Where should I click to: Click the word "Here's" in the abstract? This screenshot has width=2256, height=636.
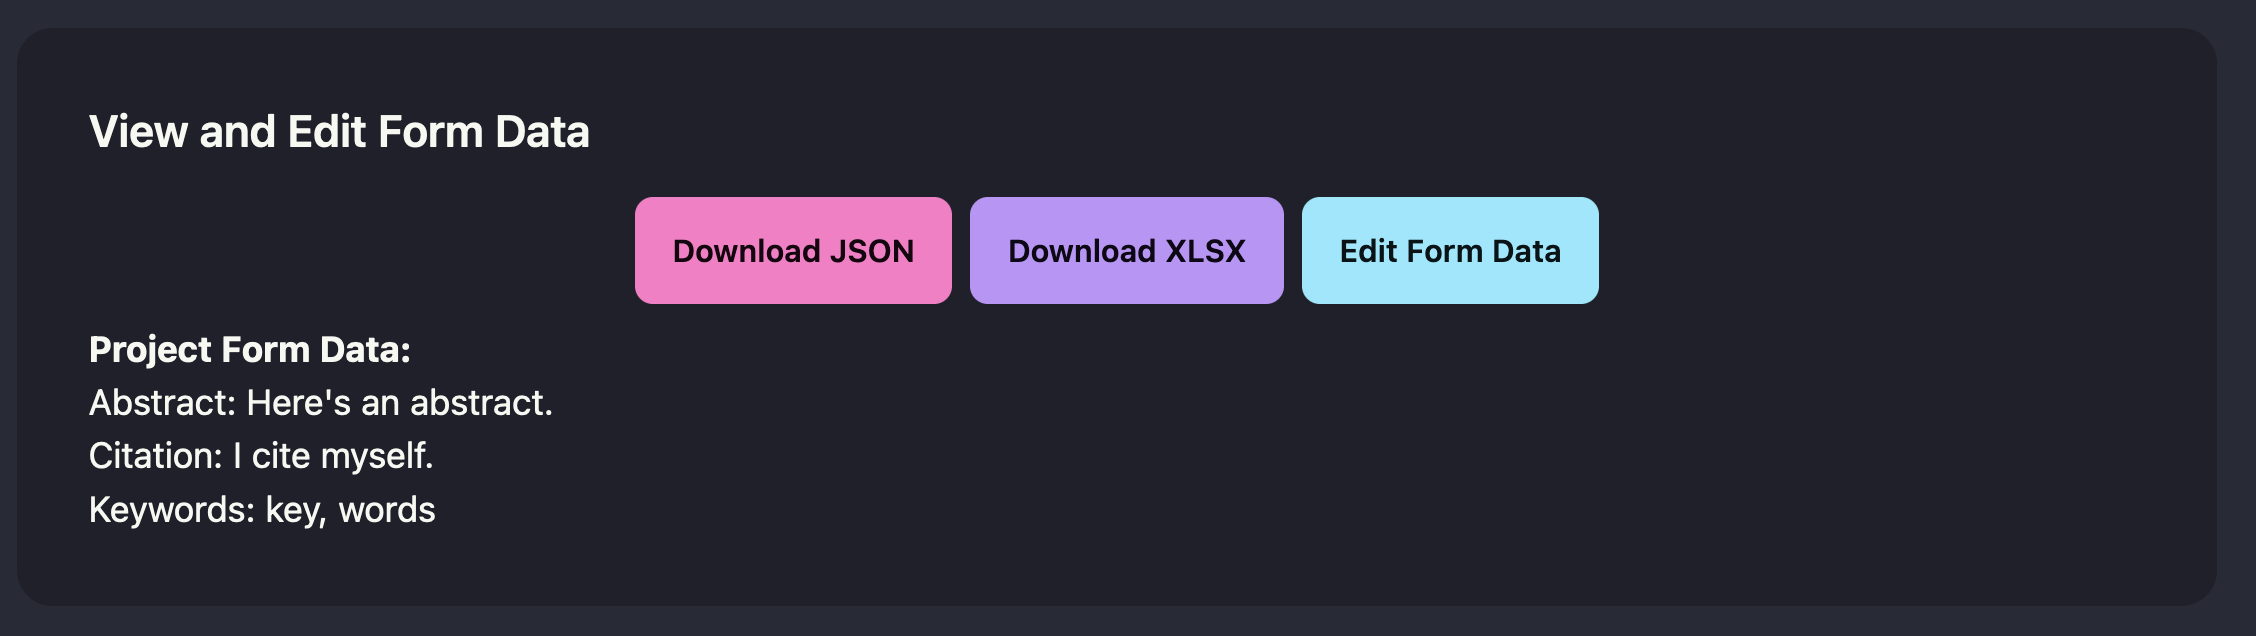coord(299,403)
